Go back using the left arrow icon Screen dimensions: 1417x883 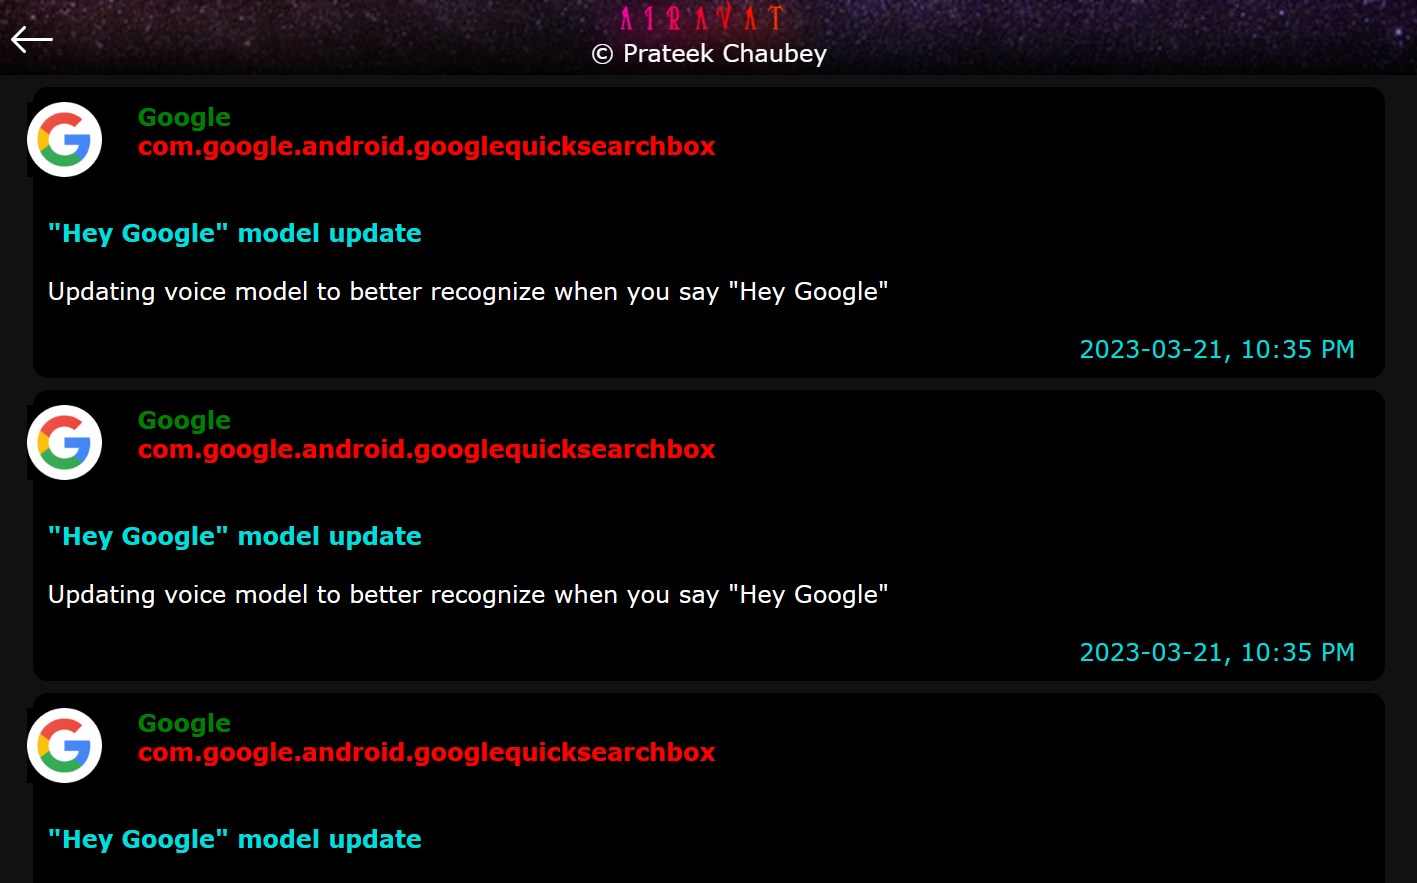tap(32, 39)
